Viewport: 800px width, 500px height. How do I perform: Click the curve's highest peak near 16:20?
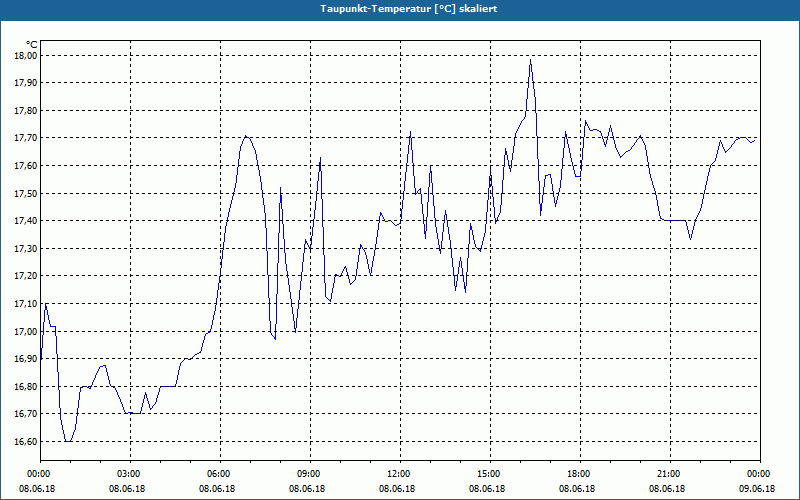531,60
